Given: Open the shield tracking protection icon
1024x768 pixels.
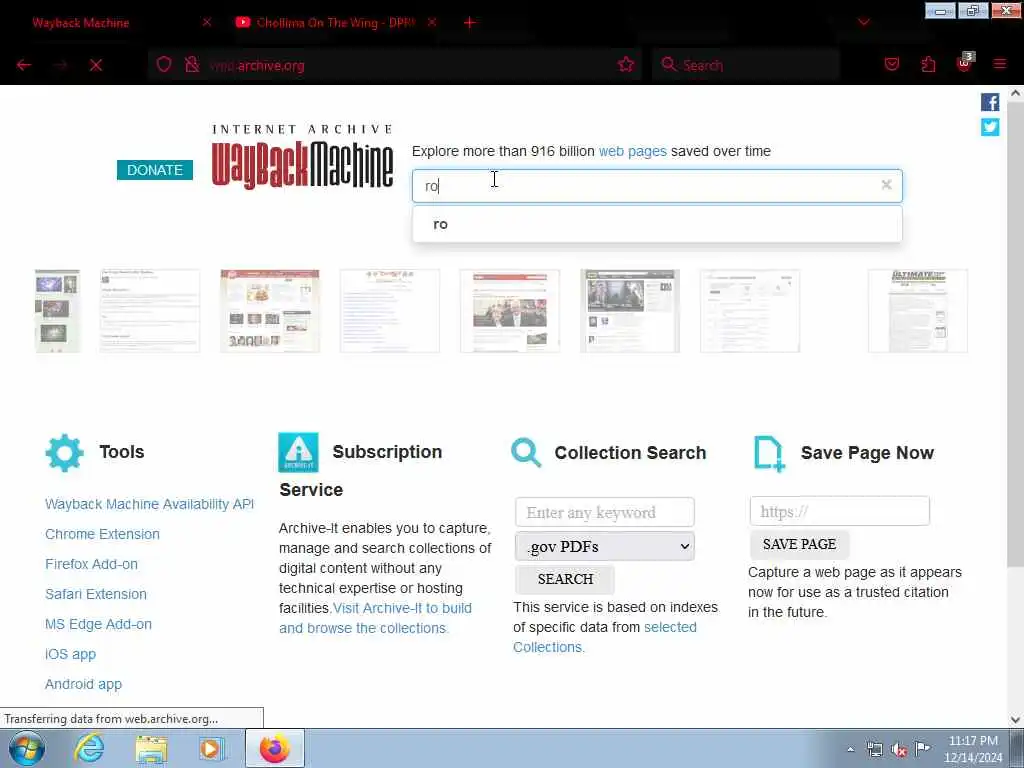Looking at the screenshot, I should pos(164,65).
